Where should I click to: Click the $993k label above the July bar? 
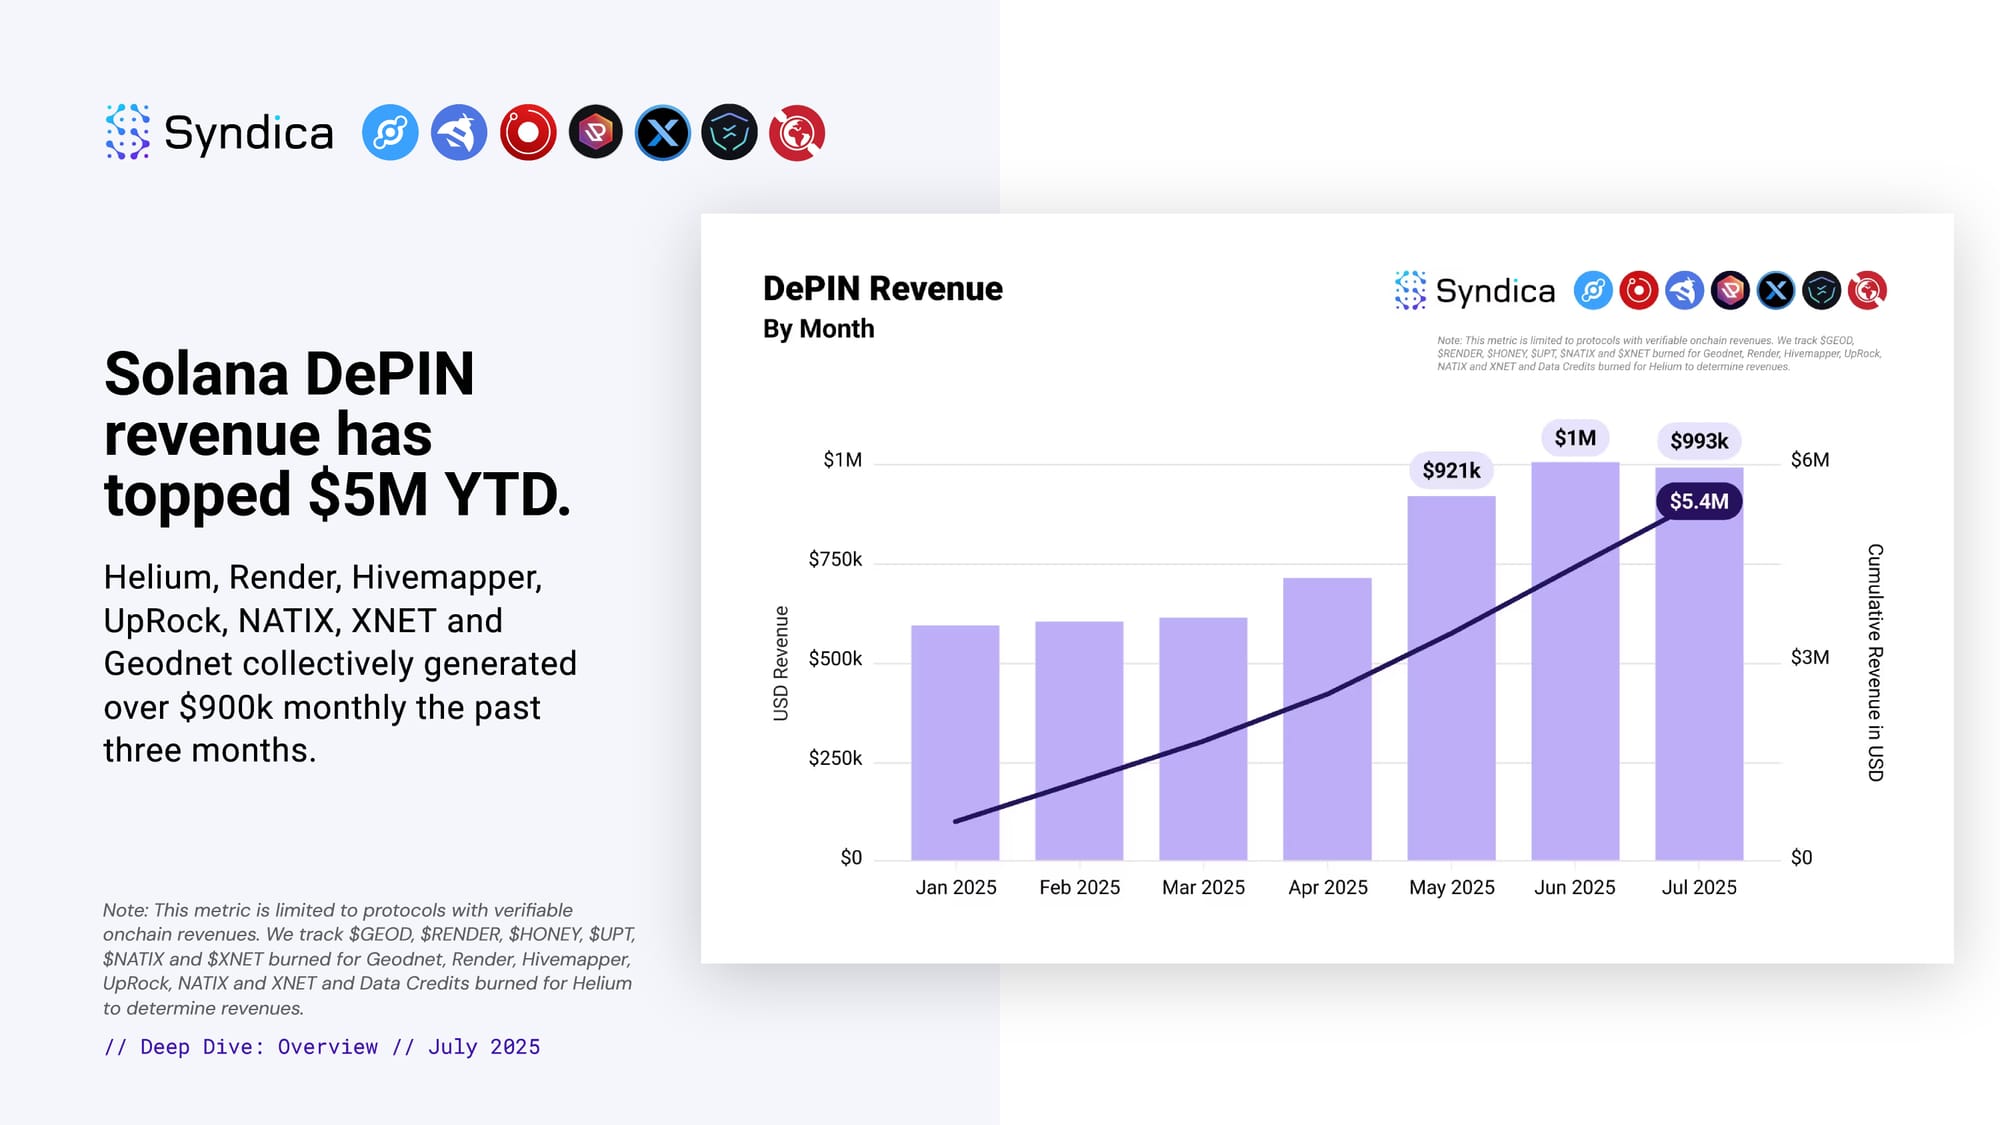(1699, 441)
